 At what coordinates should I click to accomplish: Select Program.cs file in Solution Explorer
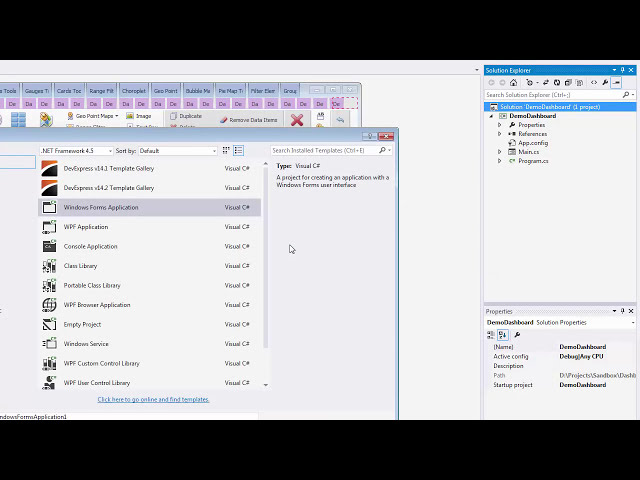(533, 161)
